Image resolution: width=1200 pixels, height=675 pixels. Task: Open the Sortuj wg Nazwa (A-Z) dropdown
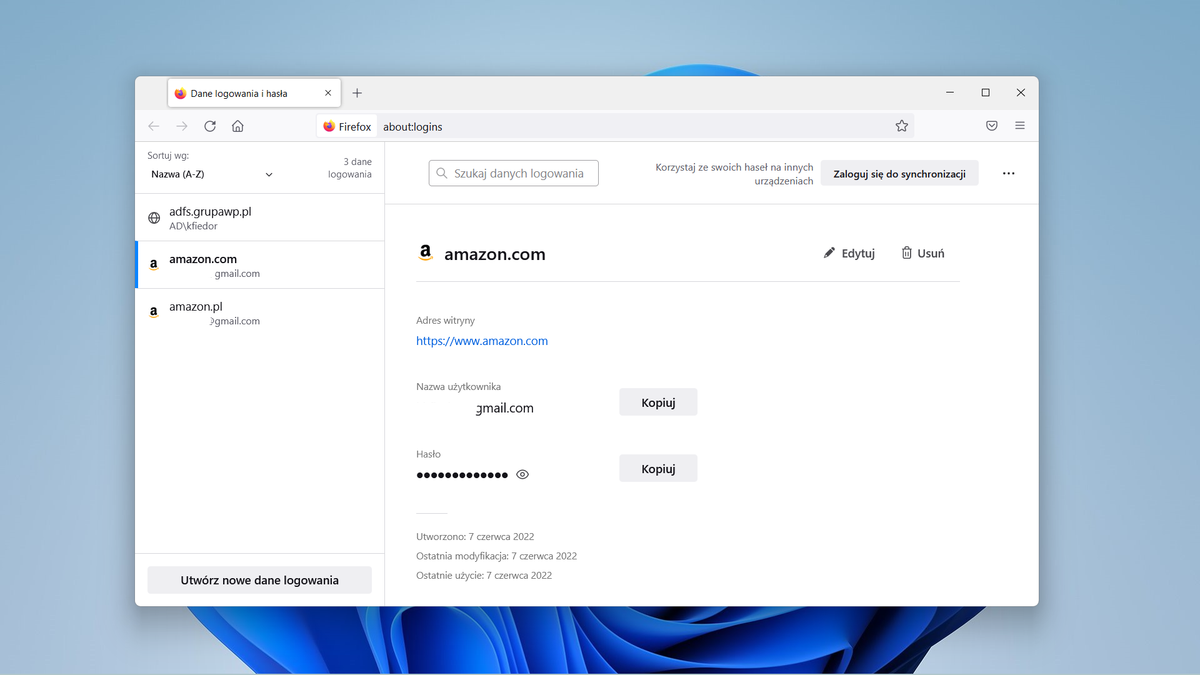click(x=210, y=173)
